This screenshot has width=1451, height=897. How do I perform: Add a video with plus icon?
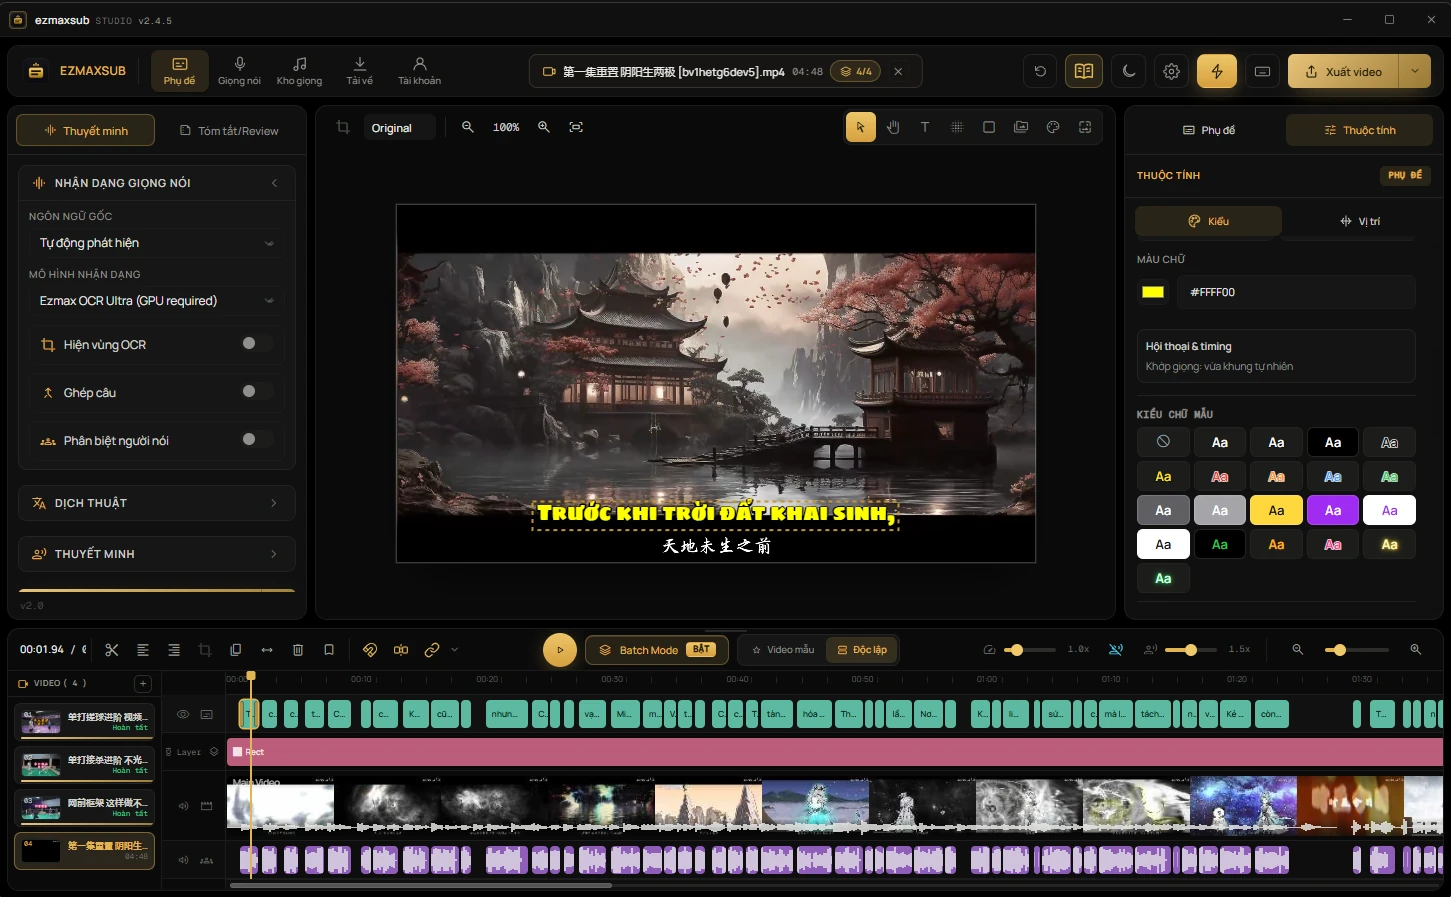[x=143, y=683]
